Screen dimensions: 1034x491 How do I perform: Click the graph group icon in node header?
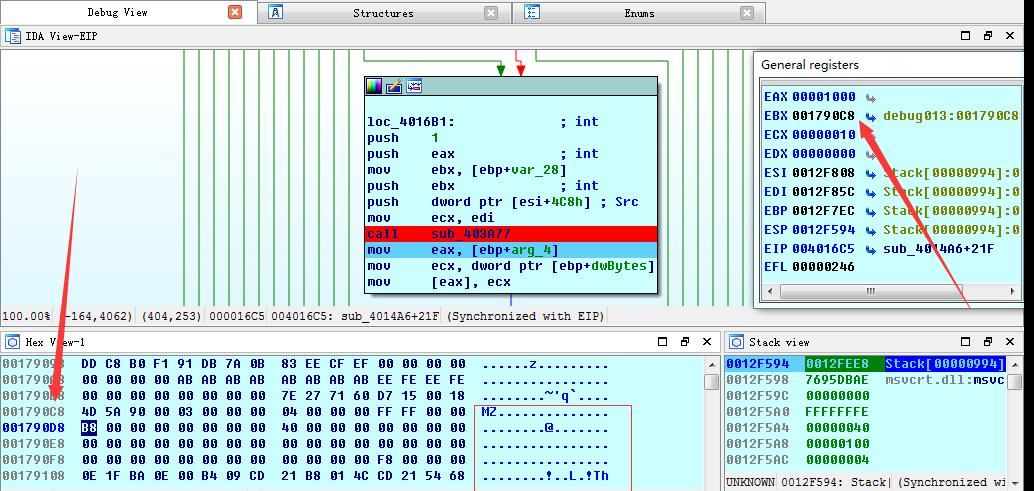(x=414, y=86)
